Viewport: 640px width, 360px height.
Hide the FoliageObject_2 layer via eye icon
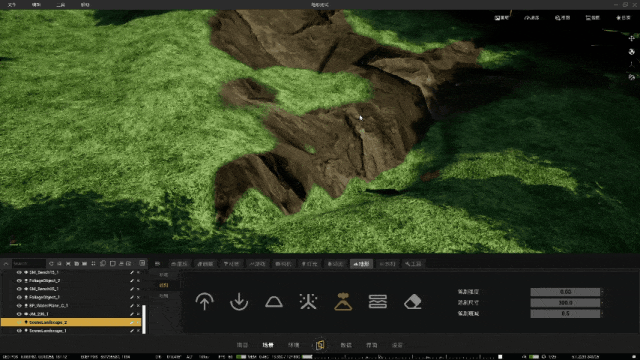pyautogui.click(x=19, y=280)
